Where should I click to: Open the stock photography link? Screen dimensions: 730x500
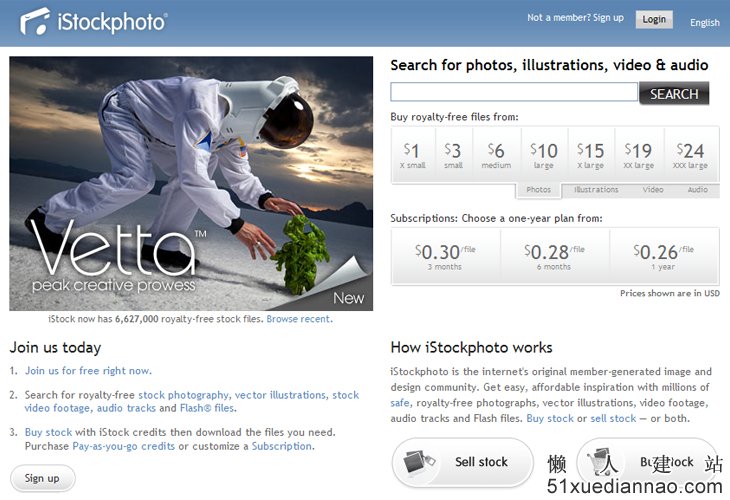pyautogui.click(x=183, y=395)
